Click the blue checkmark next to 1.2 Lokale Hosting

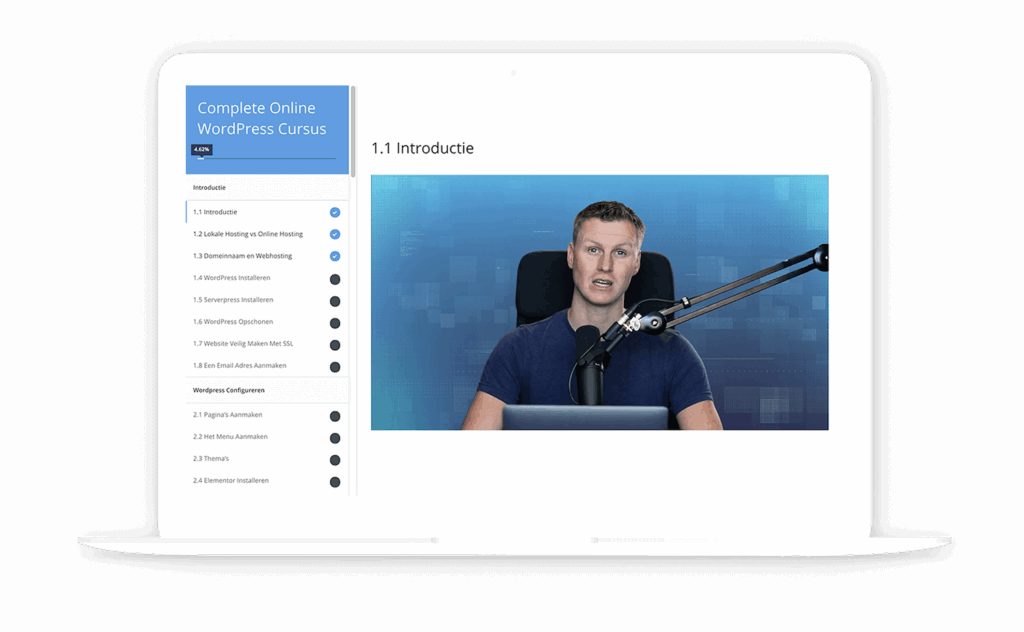pyautogui.click(x=335, y=234)
